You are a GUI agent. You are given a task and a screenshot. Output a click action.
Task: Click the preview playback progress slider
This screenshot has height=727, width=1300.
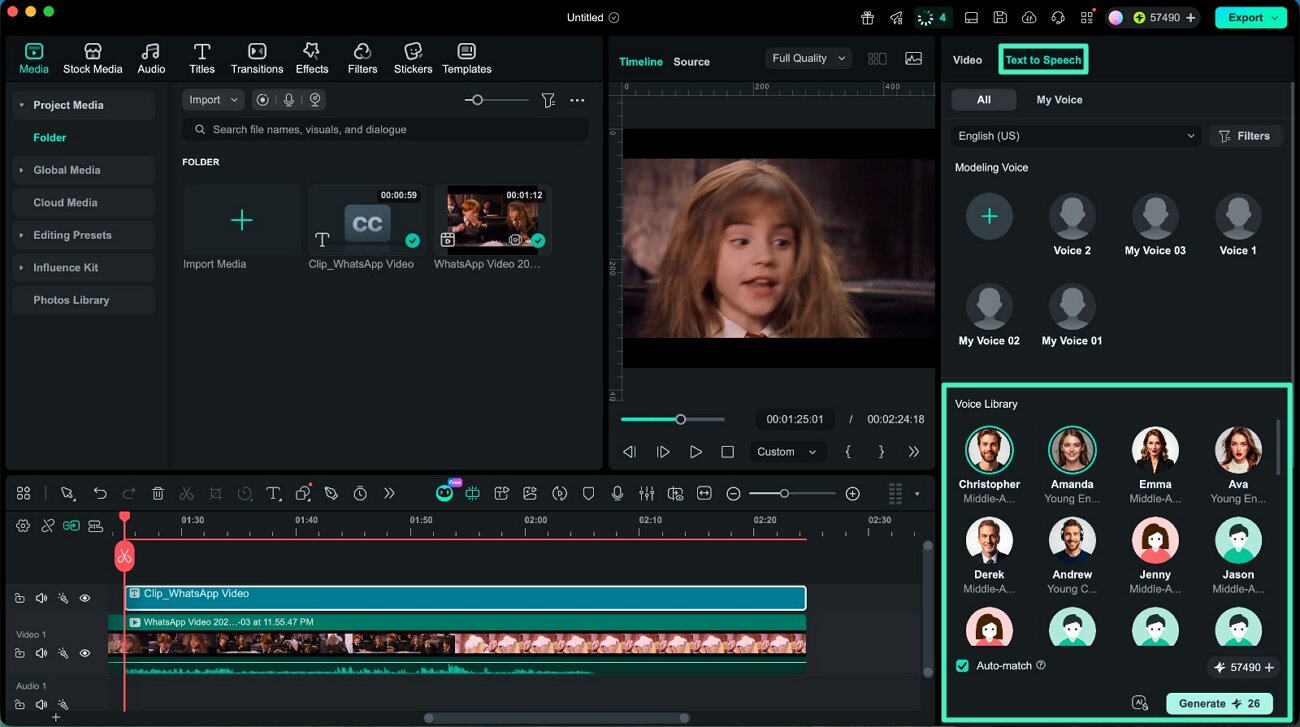pos(672,419)
